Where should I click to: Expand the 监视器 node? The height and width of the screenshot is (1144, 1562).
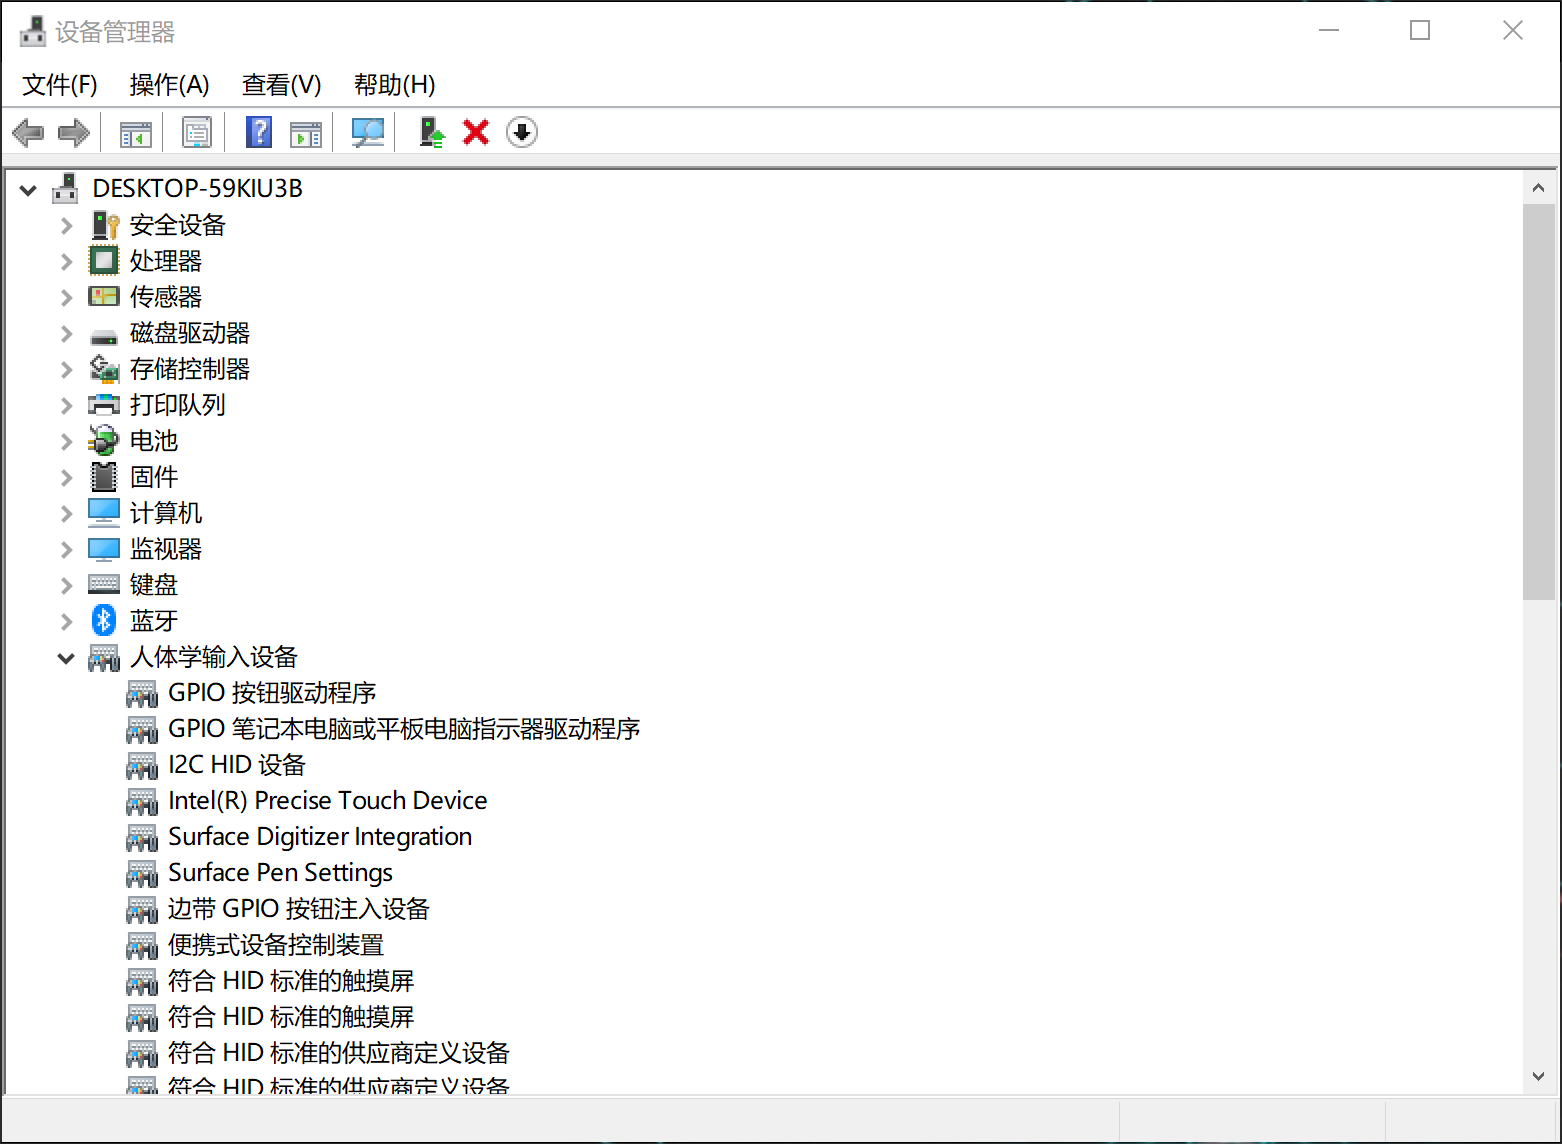[x=66, y=549]
